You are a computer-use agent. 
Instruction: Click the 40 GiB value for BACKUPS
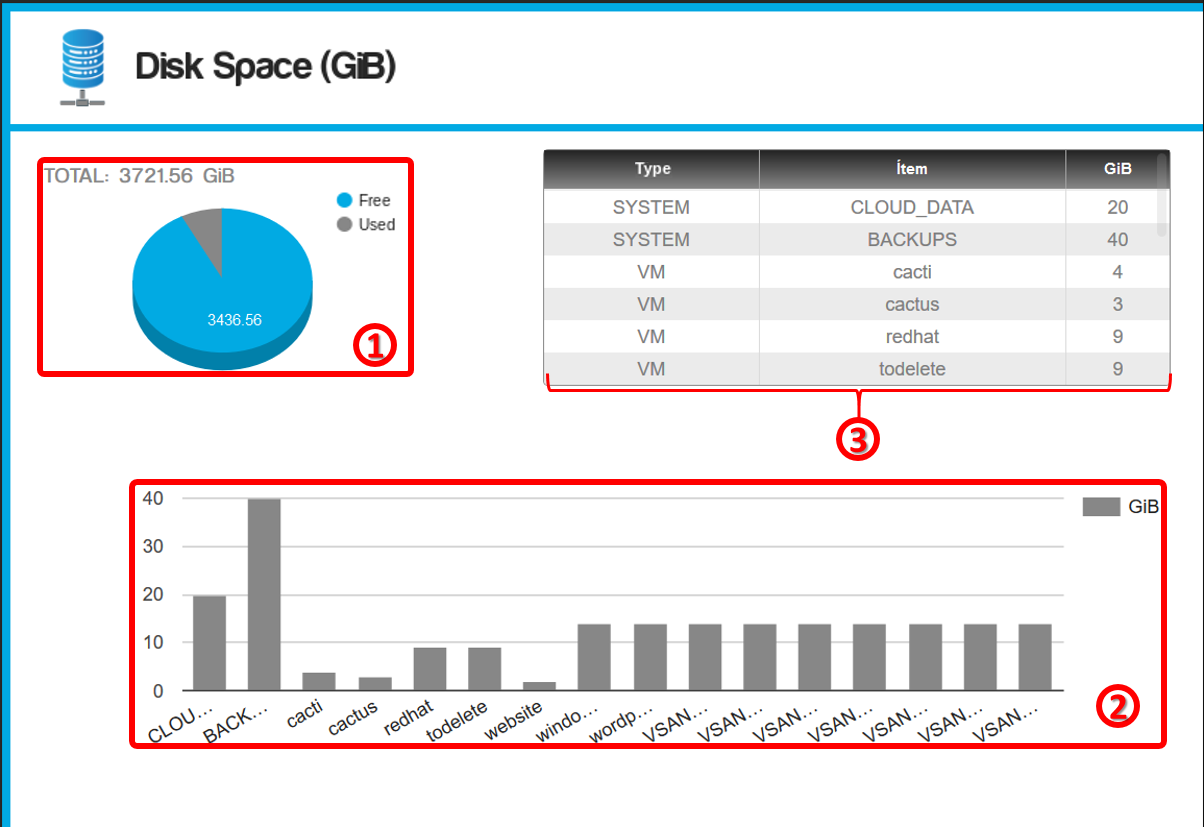(x=1117, y=240)
